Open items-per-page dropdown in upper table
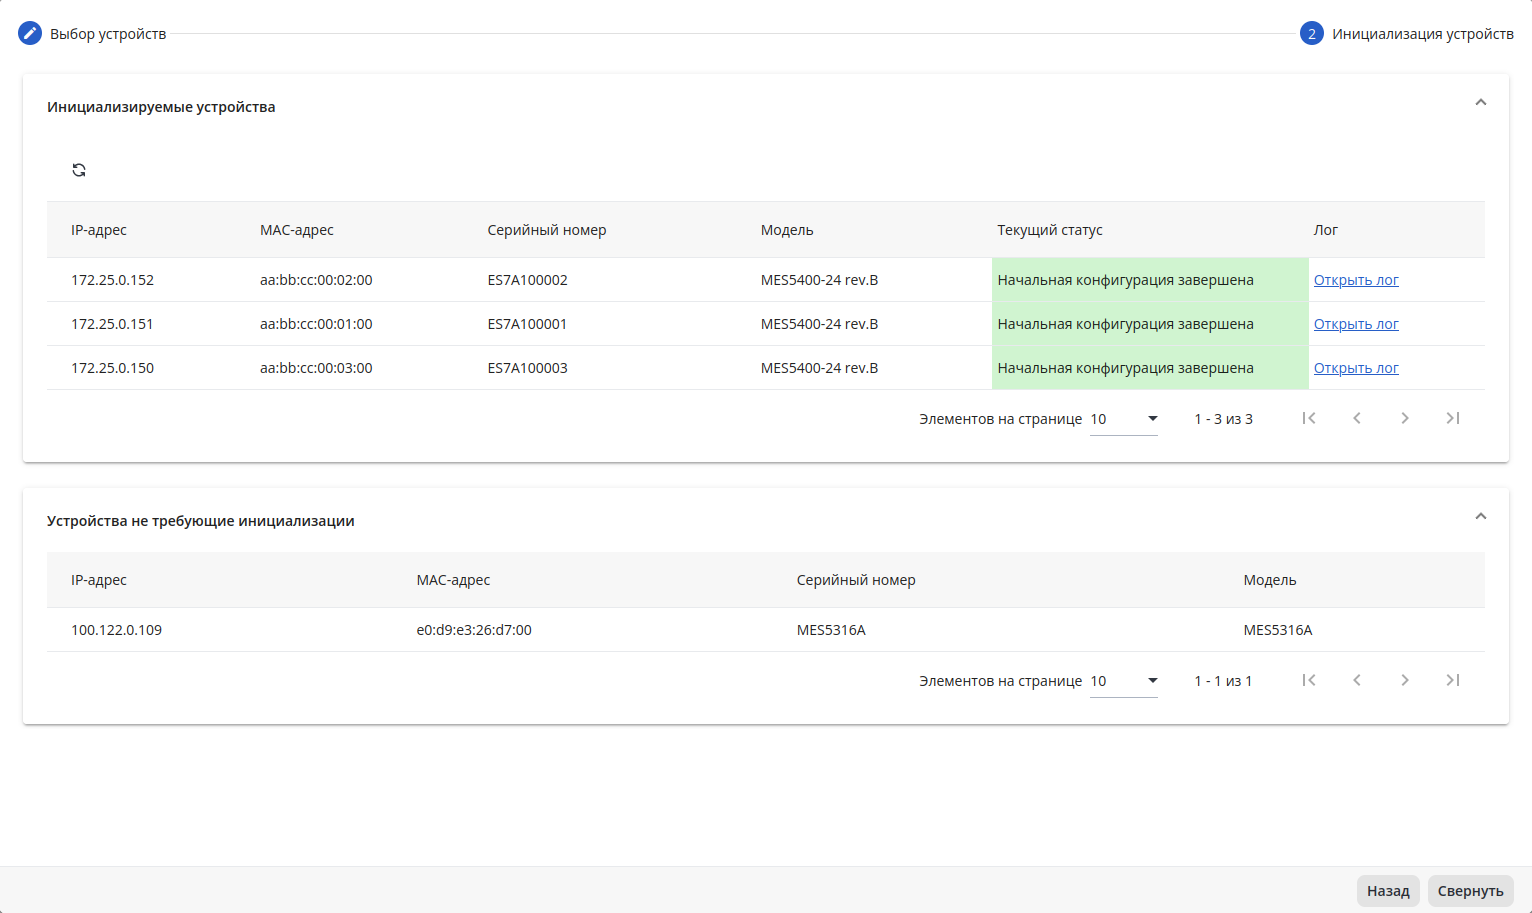This screenshot has height=913, width=1532. (x=1124, y=419)
